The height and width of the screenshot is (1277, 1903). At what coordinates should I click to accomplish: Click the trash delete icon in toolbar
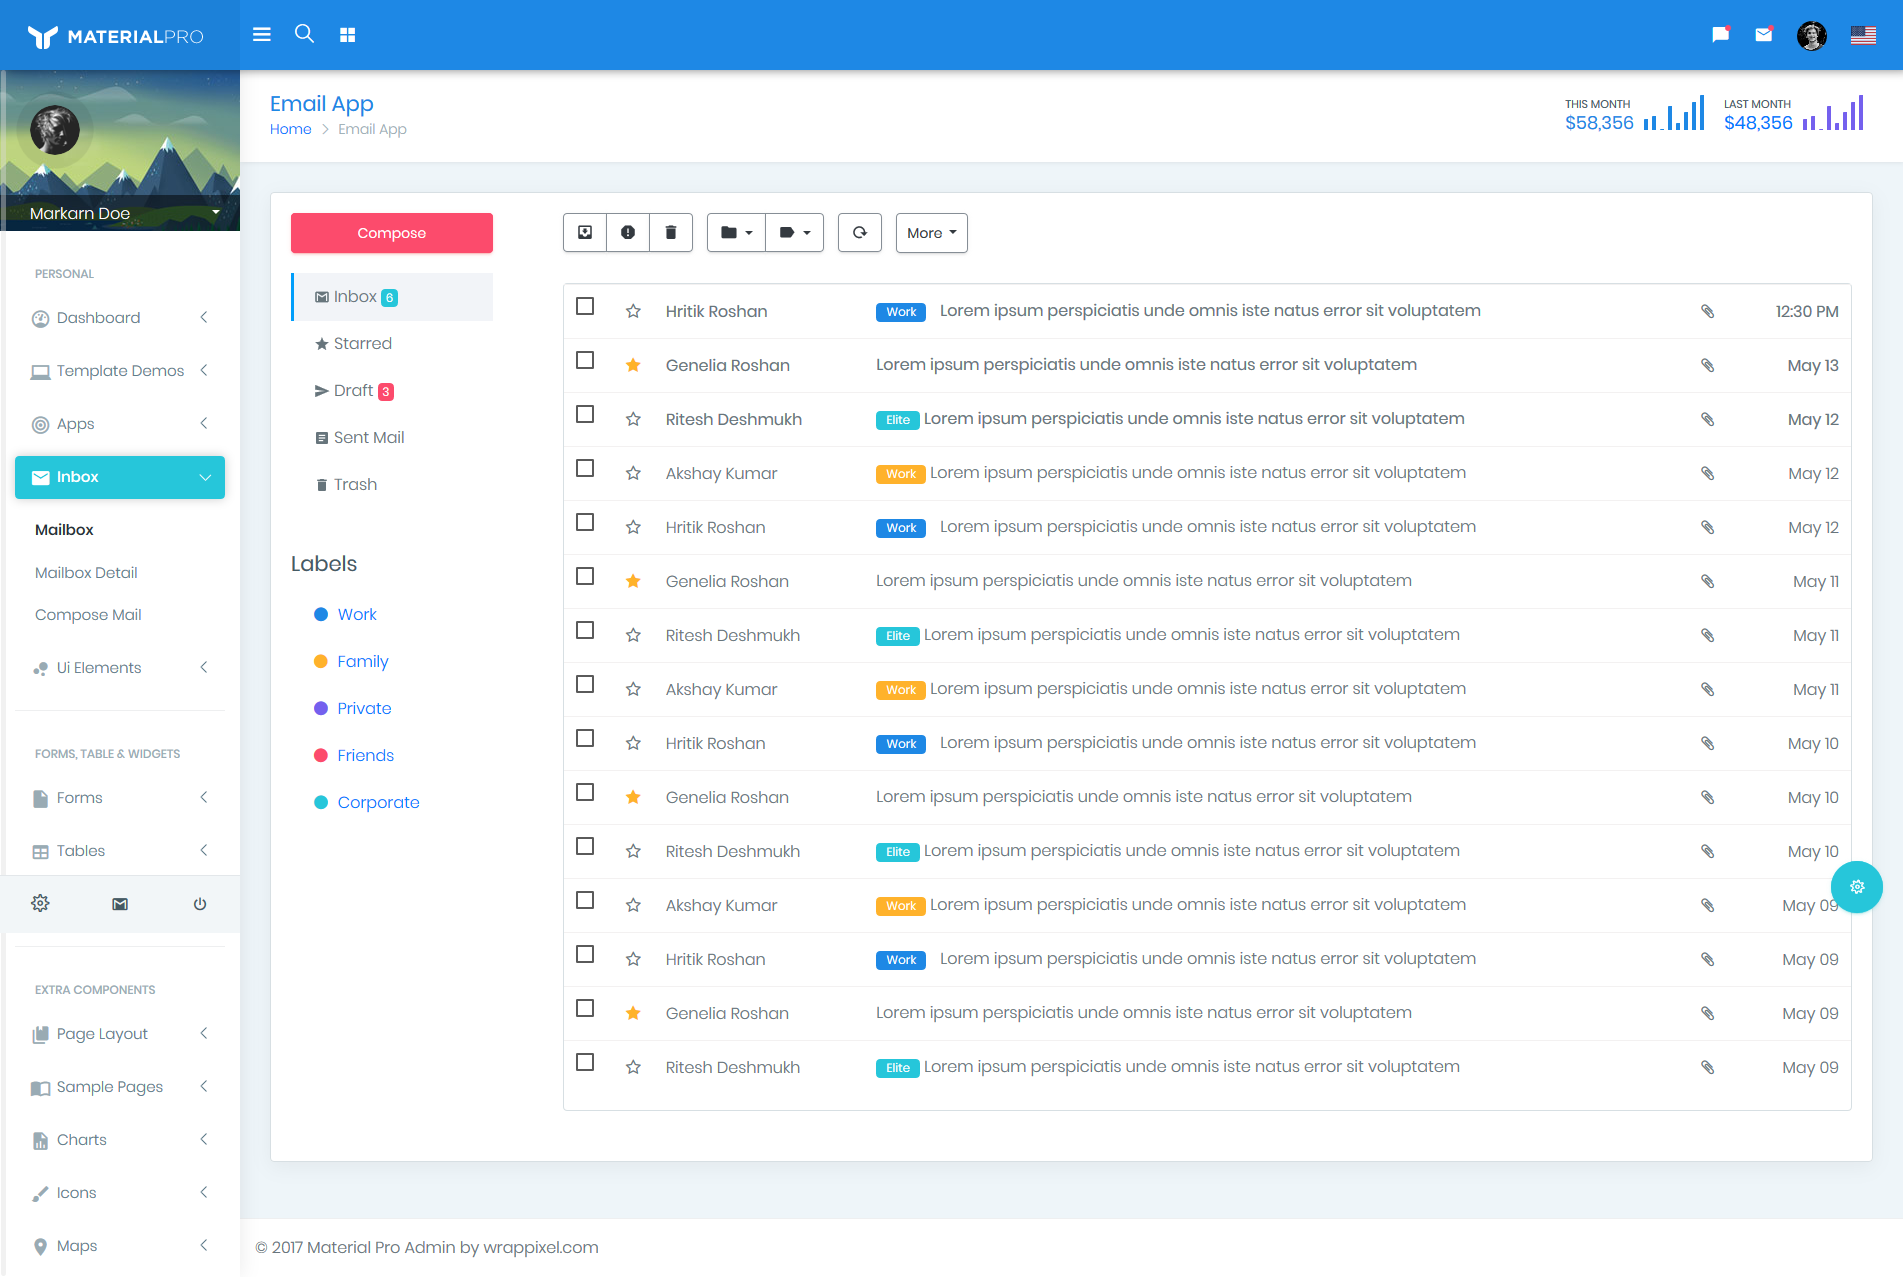point(671,233)
